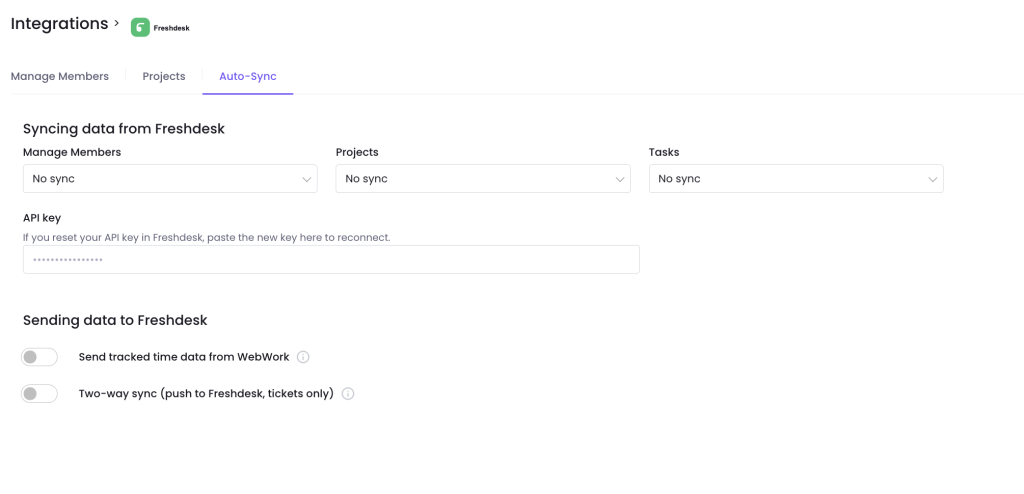Image resolution: width=1024 pixels, height=494 pixels.
Task: Open info icon beside Send tracked time data
Action: tap(303, 357)
